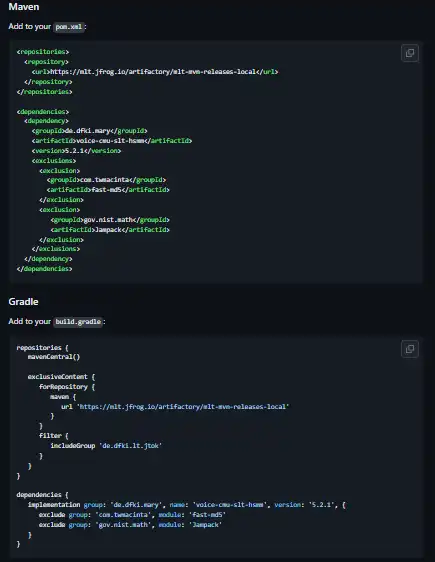Click the Gradle 'dependencies {' line

(42, 495)
